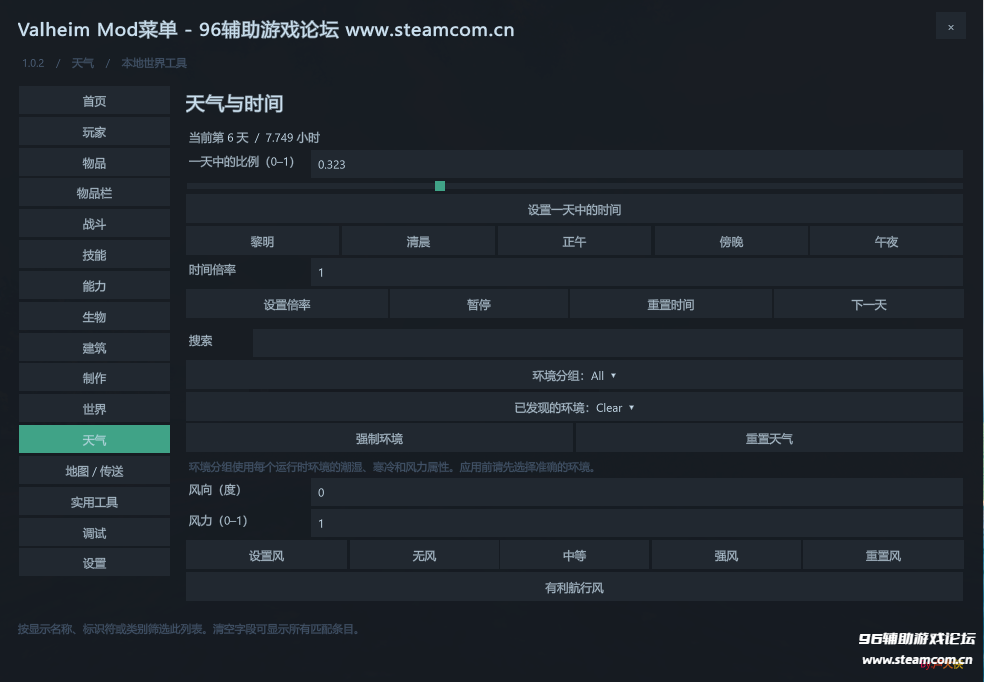Click the 天气 breadcrumb text
Screen dimensions: 984x682
[82, 63]
